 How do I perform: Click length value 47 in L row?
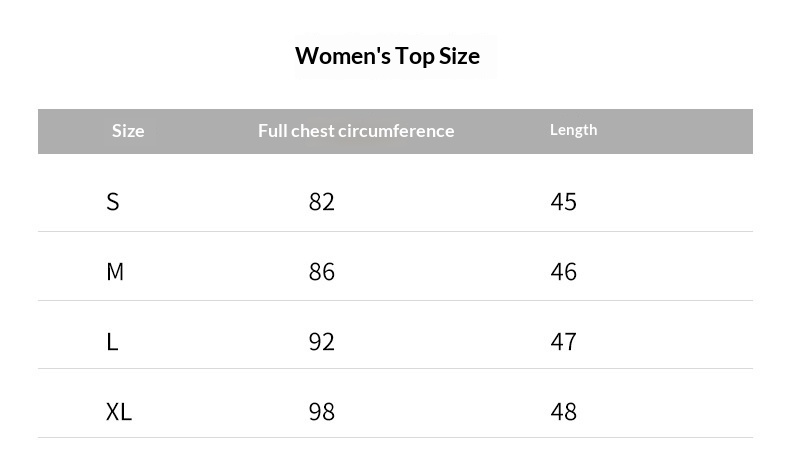pyautogui.click(x=564, y=342)
